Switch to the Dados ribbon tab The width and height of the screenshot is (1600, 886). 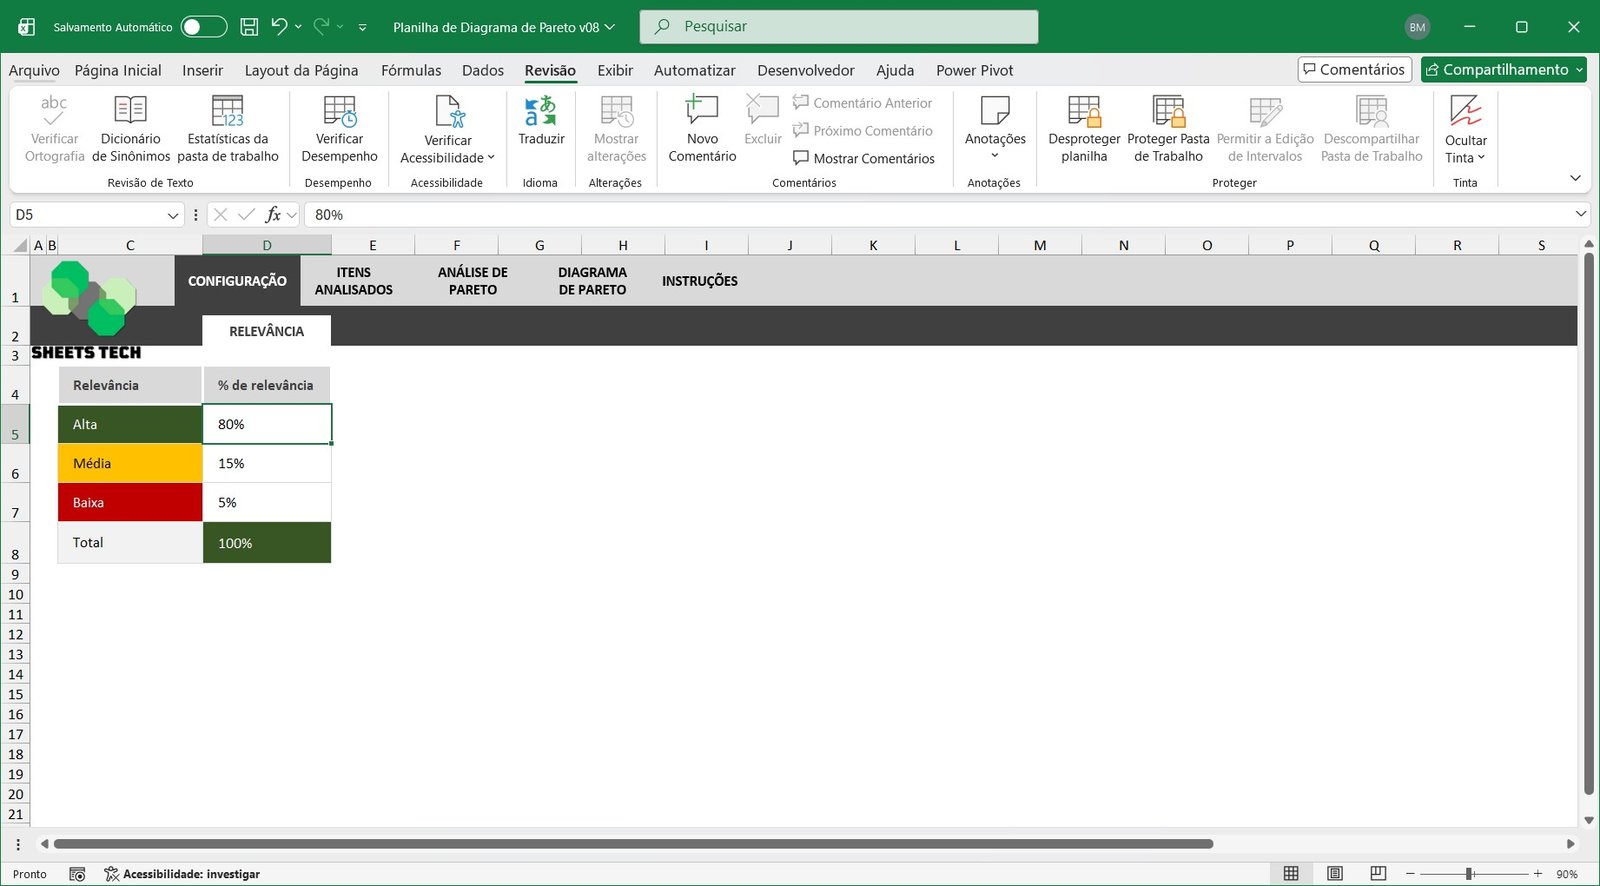point(483,70)
